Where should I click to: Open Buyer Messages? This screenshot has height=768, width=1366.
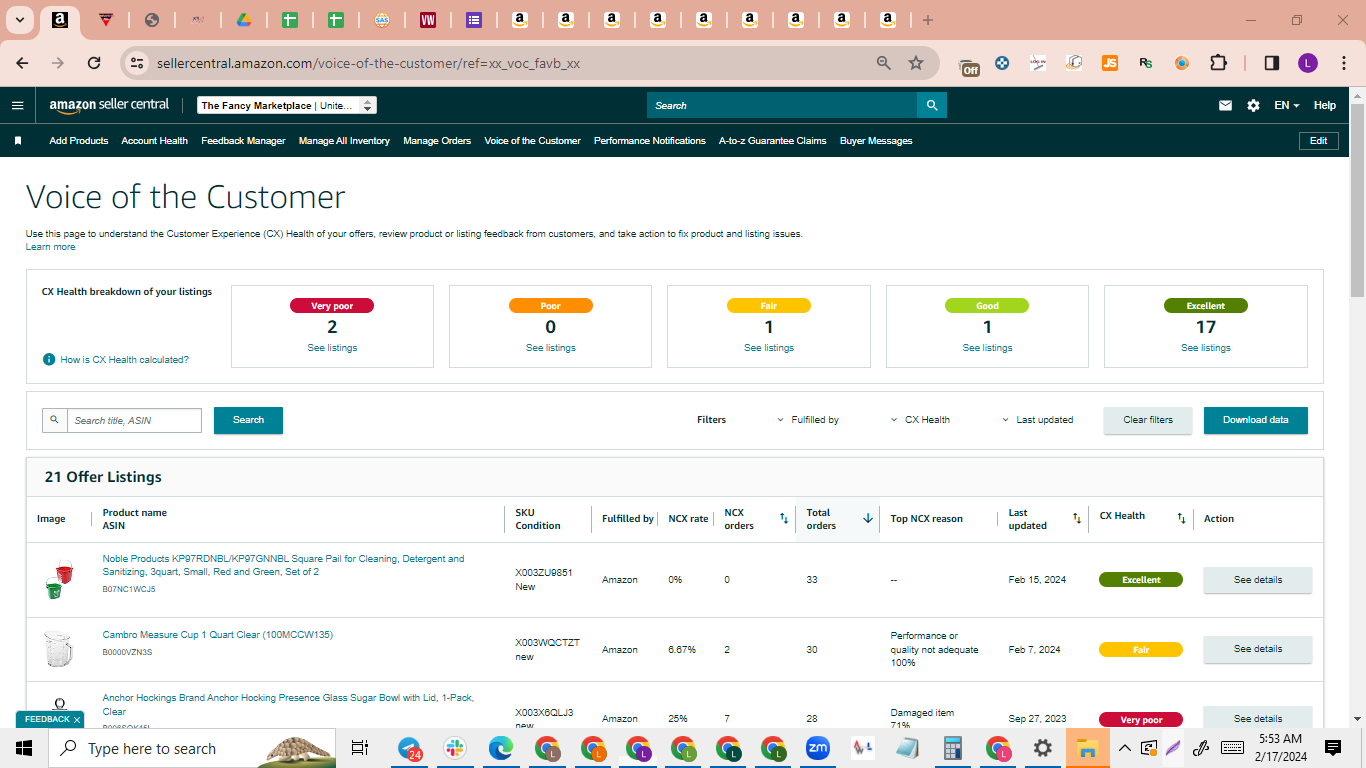click(876, 141)
